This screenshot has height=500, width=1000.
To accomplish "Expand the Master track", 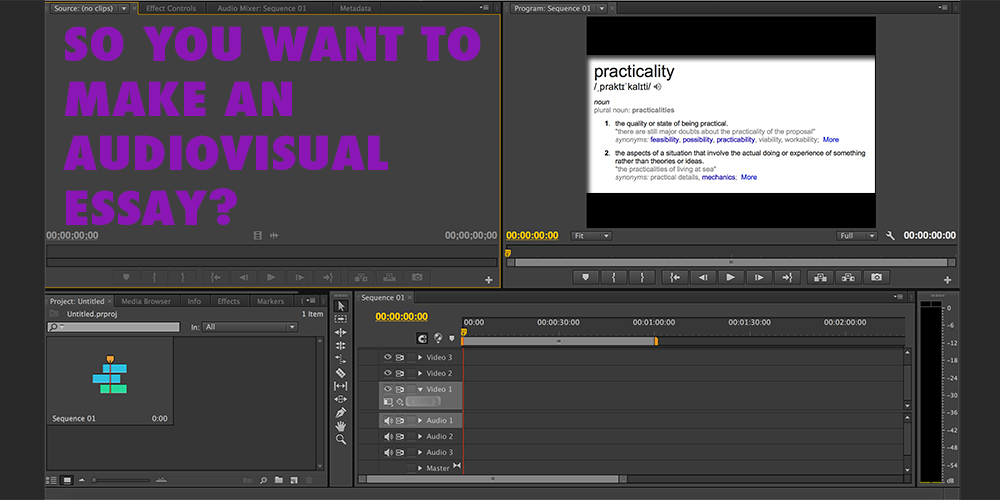I will tap(420, 468).
